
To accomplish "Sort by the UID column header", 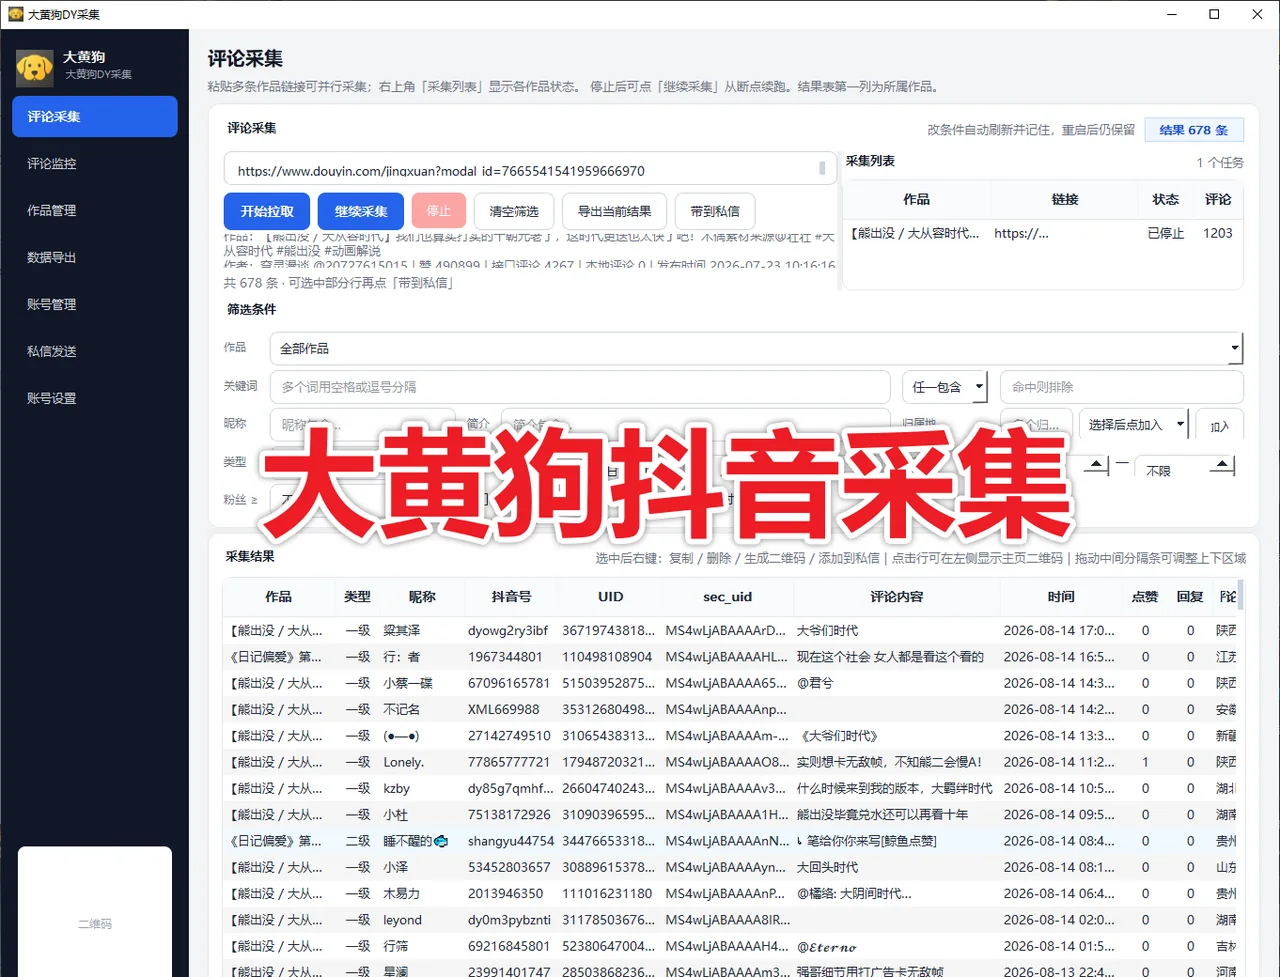I will pyautogui.click(x=610, y=597).
